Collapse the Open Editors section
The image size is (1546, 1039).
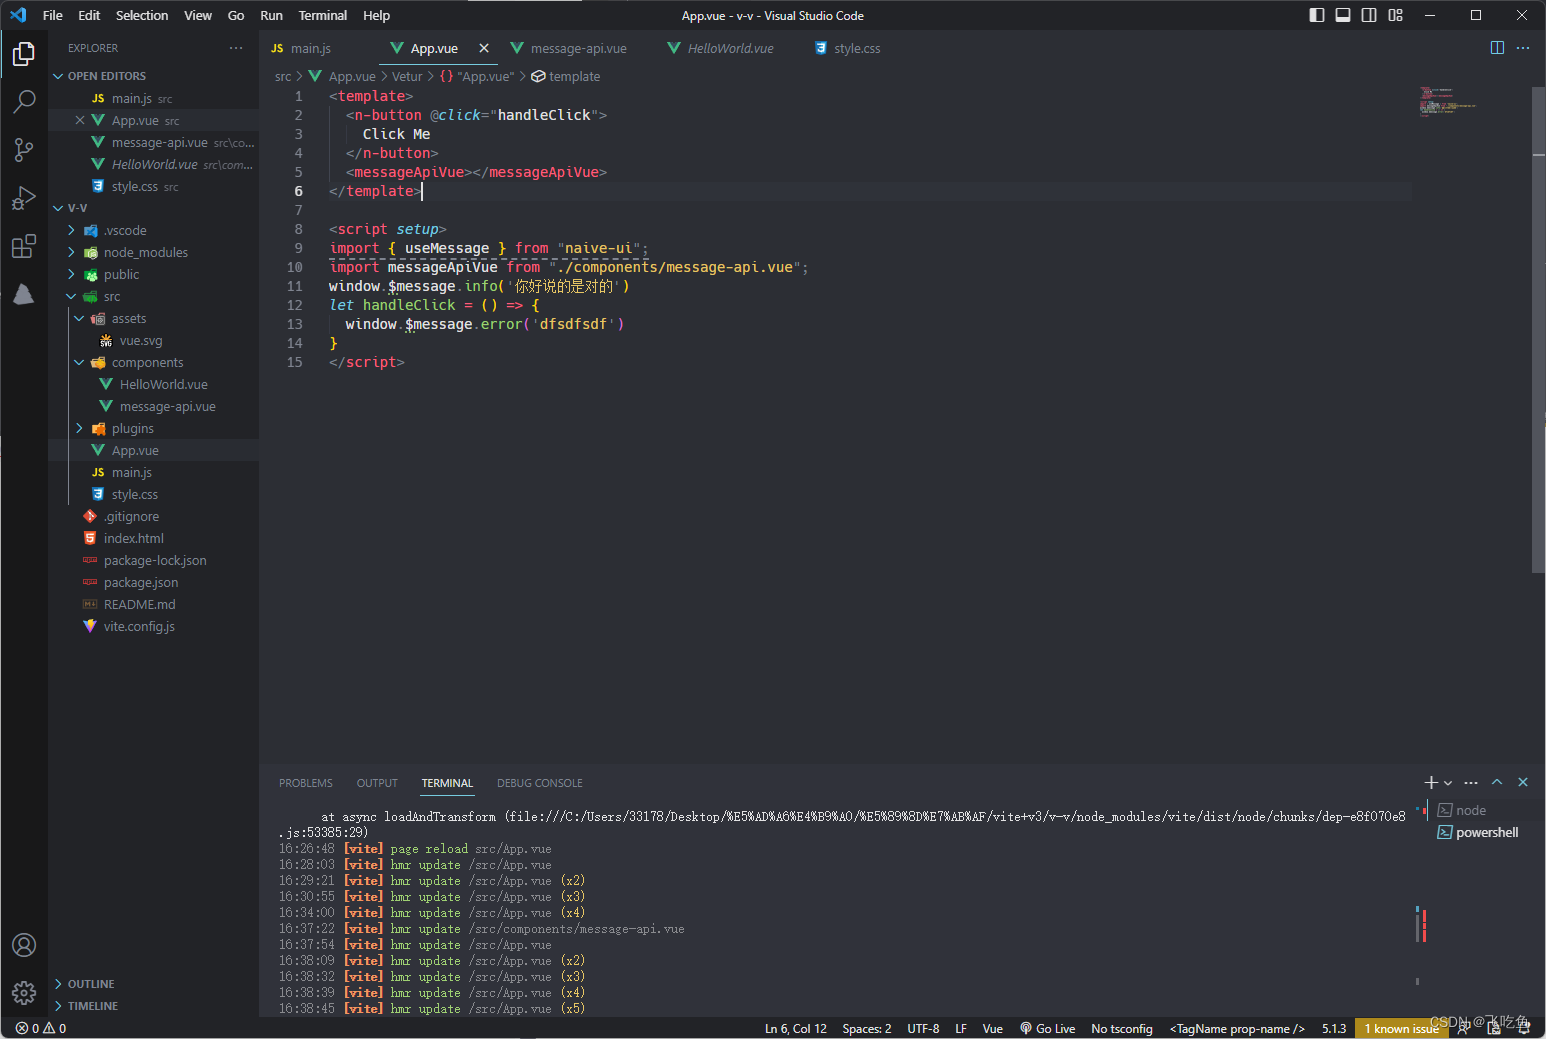pos(58,76)
